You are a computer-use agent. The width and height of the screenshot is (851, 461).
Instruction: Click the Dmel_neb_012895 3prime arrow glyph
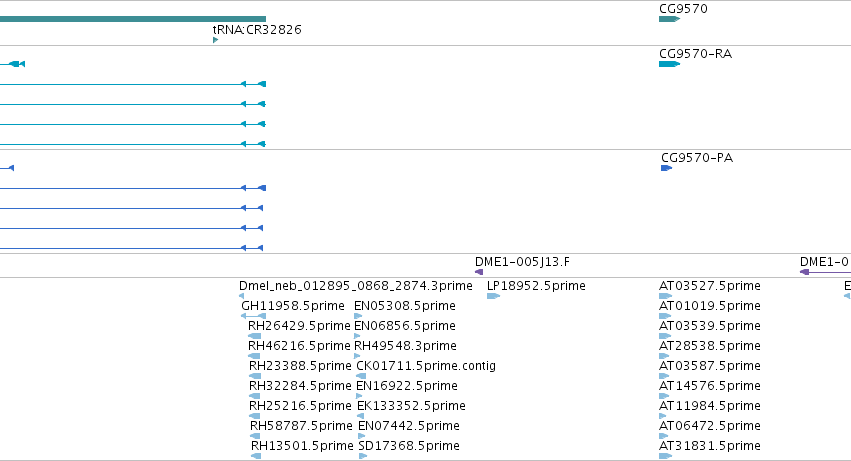coord(242,296)
